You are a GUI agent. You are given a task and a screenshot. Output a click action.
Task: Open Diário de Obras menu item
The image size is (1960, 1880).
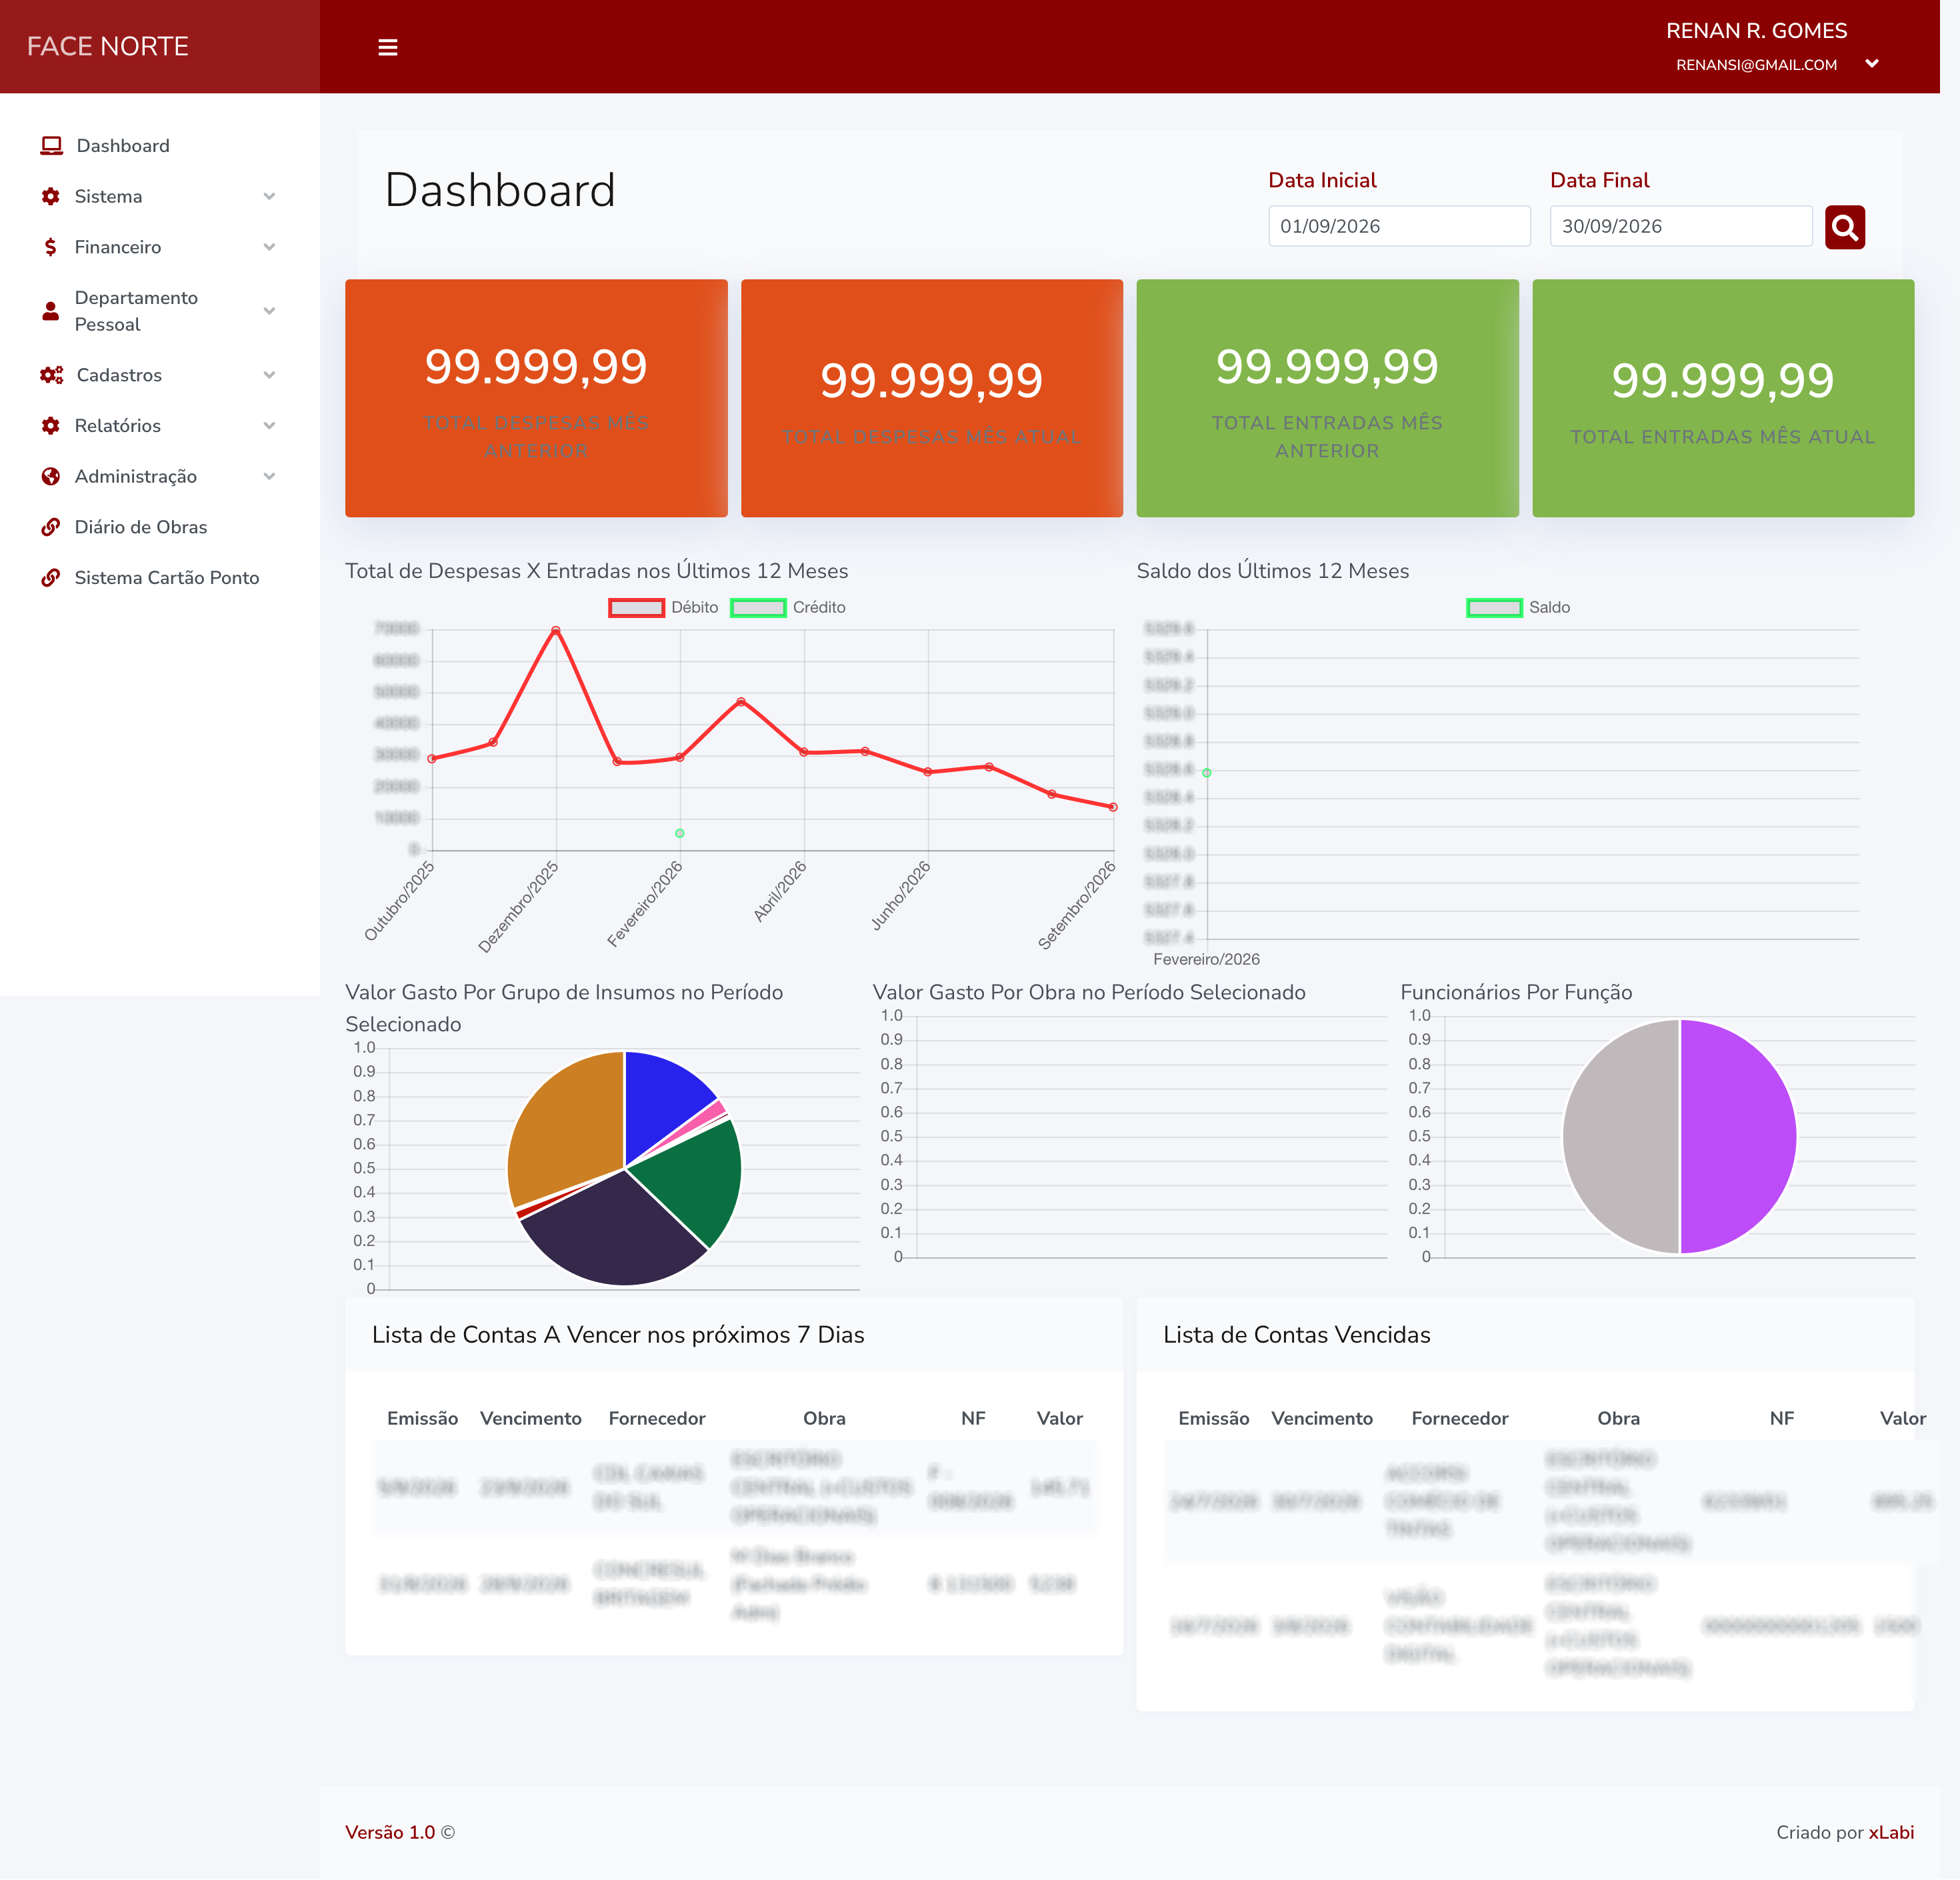(x=160, y=527)
